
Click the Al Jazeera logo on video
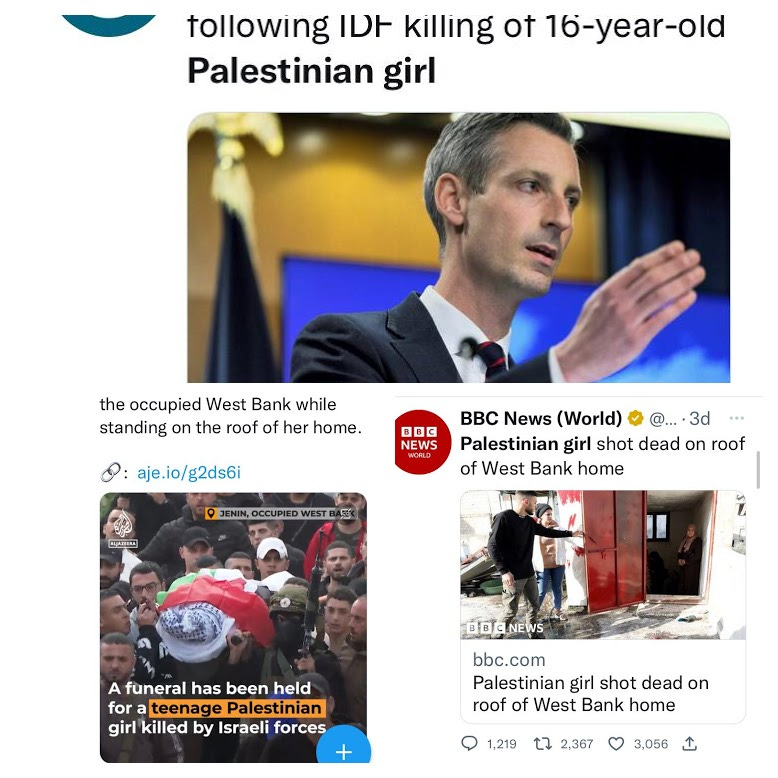pyautogui.click(x=123, y=529)
